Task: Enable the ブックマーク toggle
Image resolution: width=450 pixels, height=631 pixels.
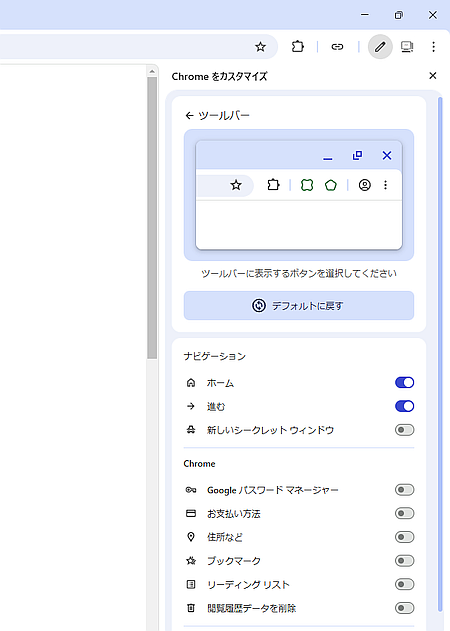Action: point(405,561)
